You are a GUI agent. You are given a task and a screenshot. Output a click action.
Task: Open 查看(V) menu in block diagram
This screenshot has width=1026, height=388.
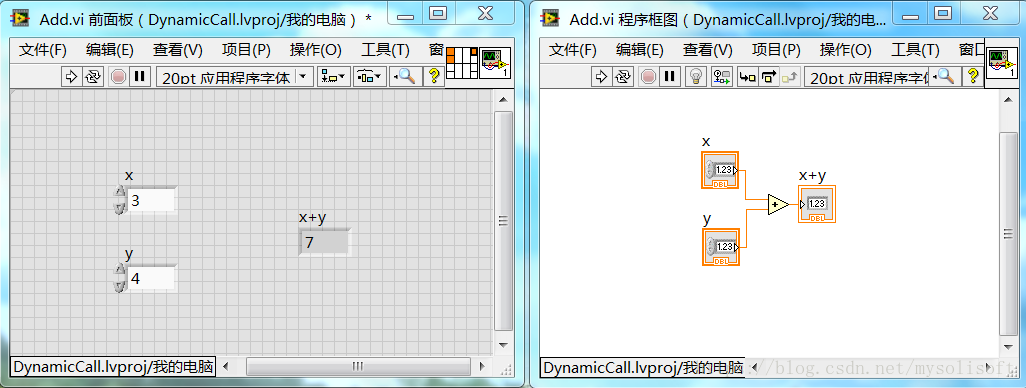click(x=708, y=50)
